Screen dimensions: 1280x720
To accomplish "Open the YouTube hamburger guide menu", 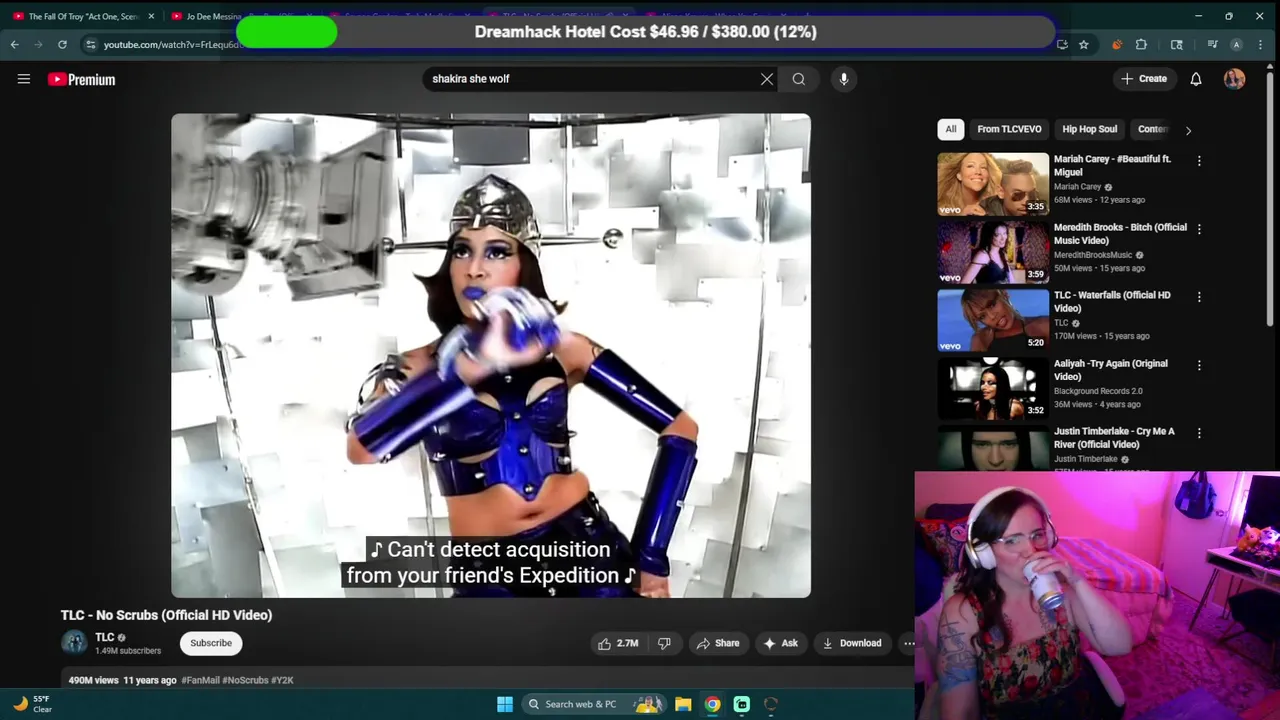I will pos(24,79).
